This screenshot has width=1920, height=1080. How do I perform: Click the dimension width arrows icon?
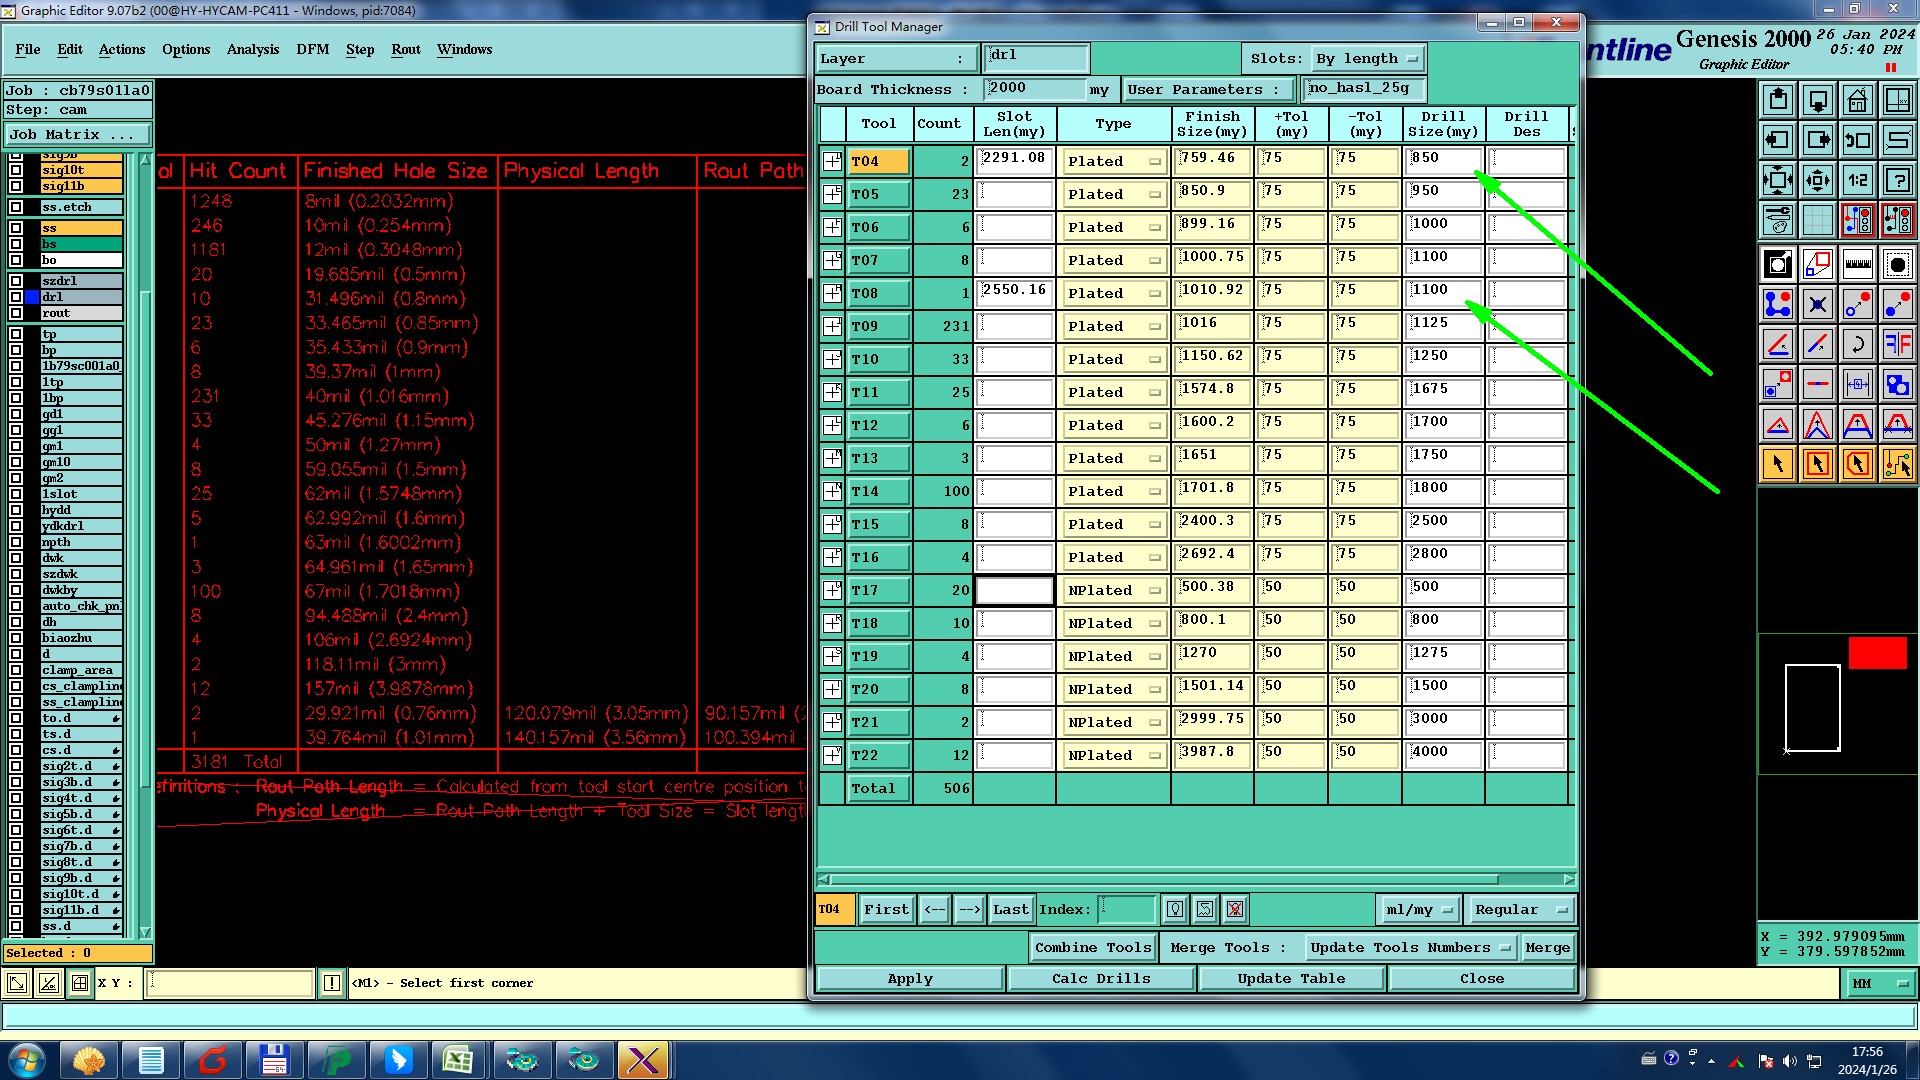[x=1857, y=384]
